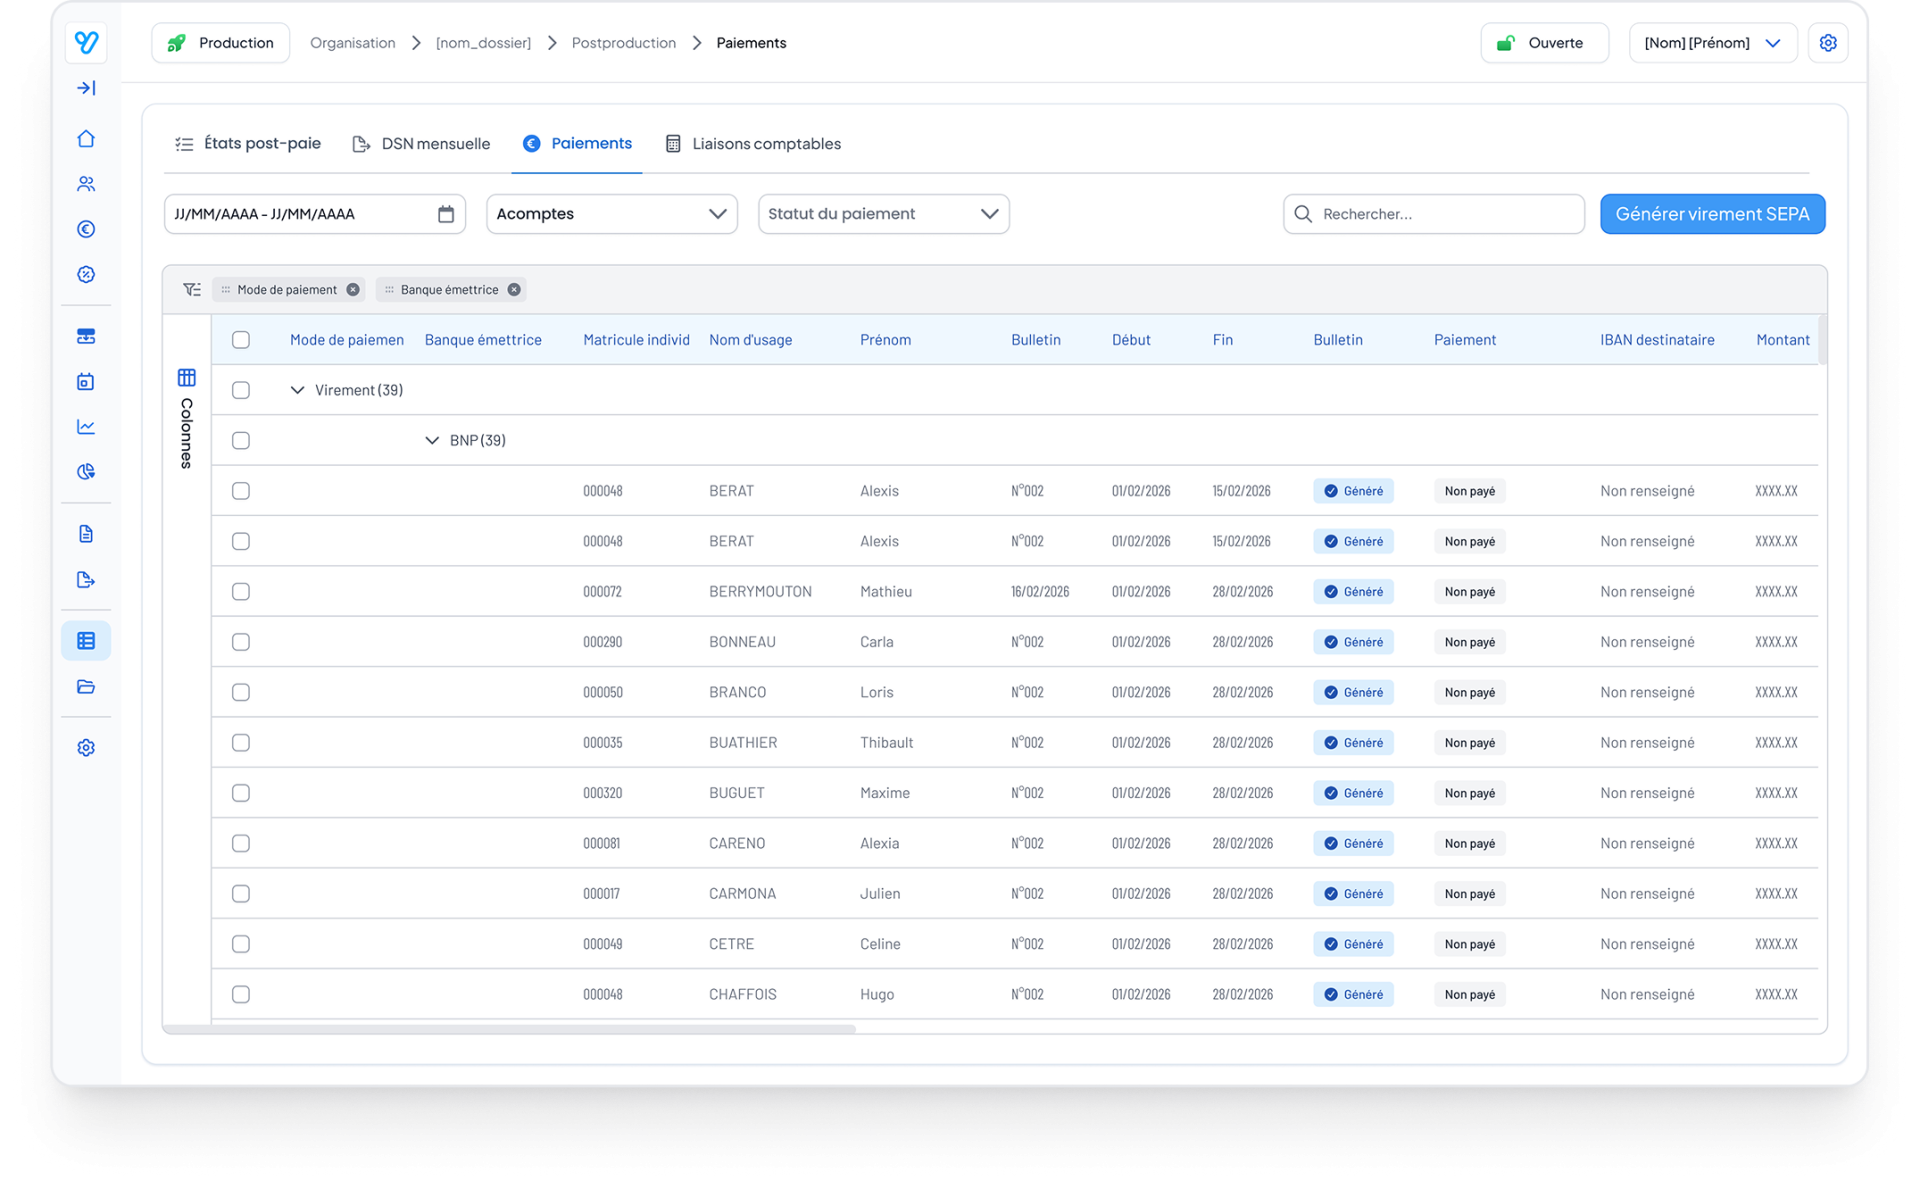Select the Virement (39) group checkbox
The width and height of the screenshot is (1920, 1189).
[241, 390]
